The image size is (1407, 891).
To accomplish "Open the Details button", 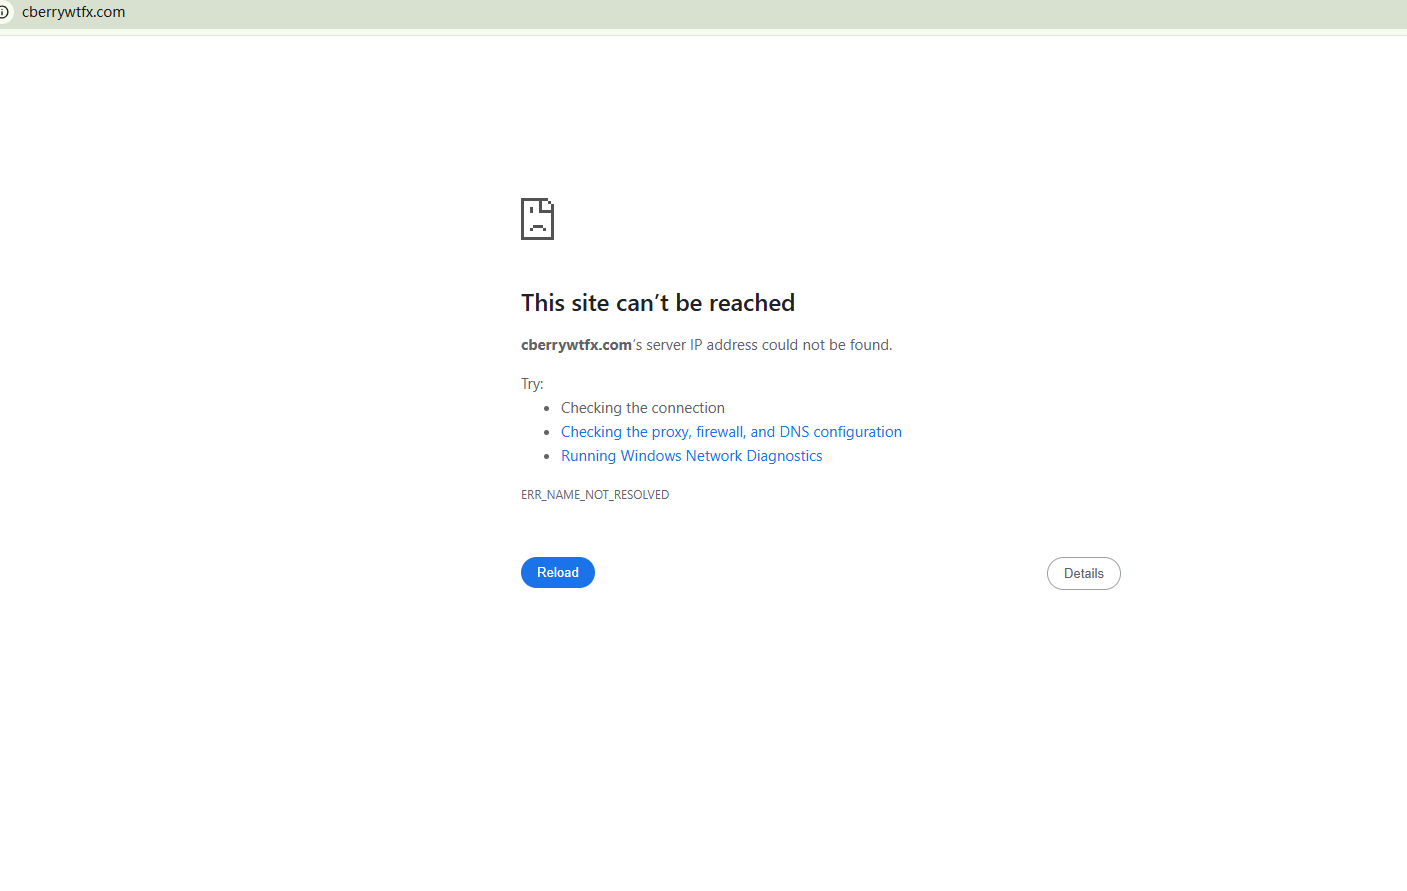I will pyautogui.click(x=1083, y=573).
